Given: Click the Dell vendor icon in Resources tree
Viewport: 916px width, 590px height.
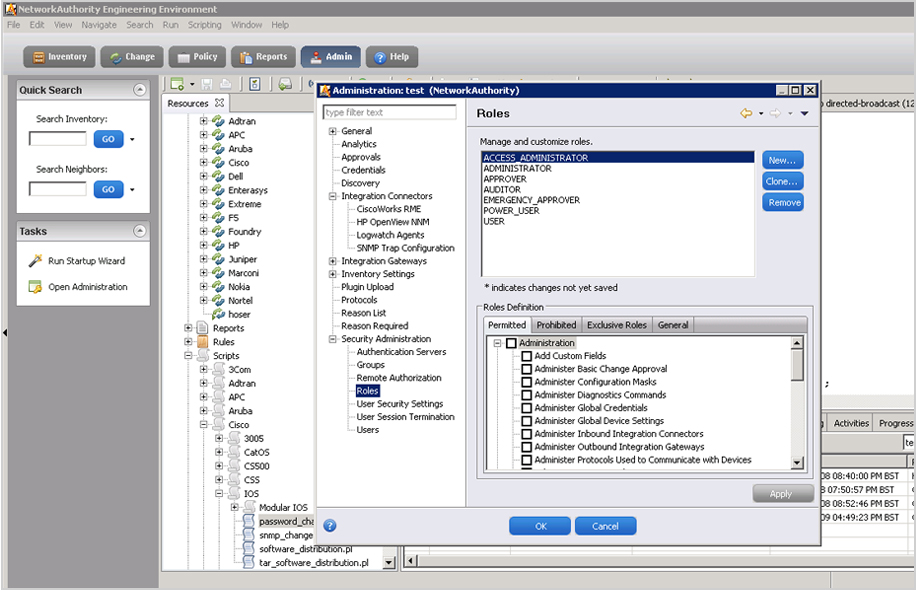Looking at the screenshot, I should pos(218,176).
